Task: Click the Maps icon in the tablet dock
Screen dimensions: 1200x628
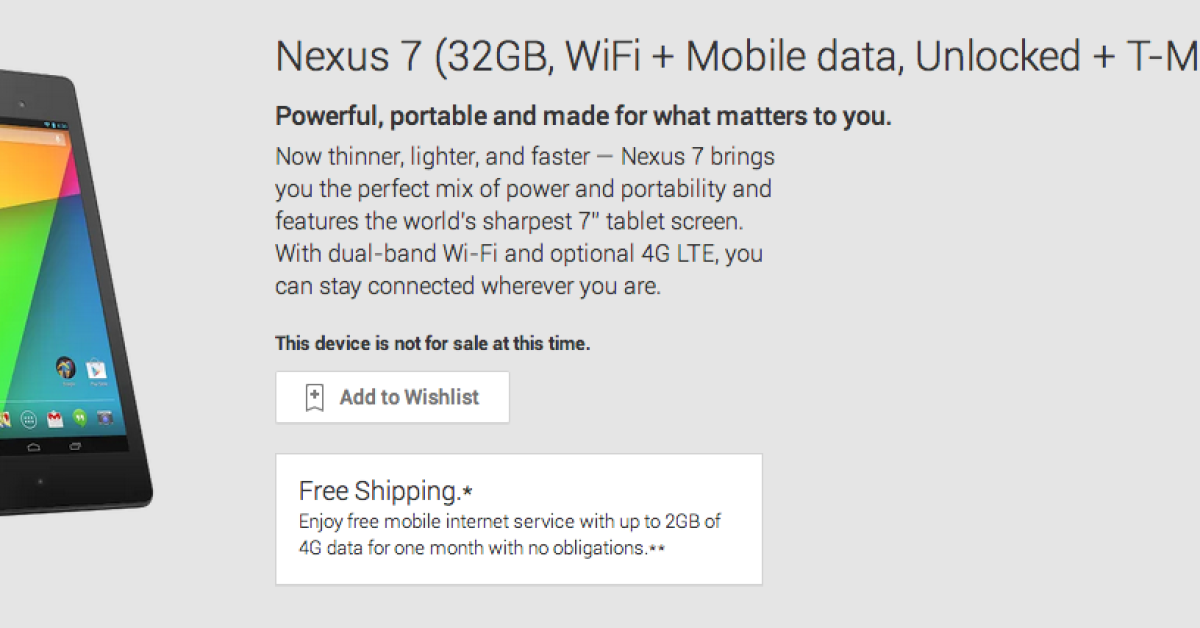Action: (x=5, y=417)
